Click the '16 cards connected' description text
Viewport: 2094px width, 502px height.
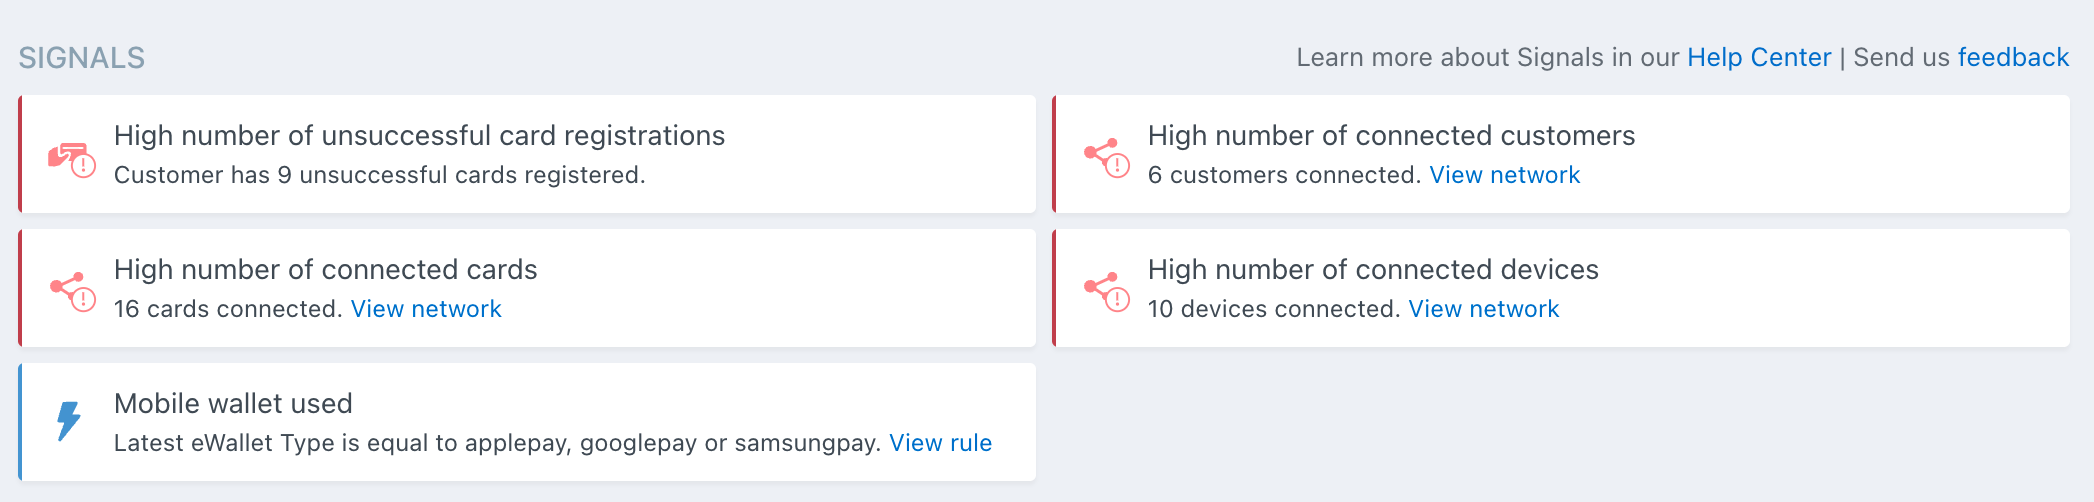(x=228, y=309)
